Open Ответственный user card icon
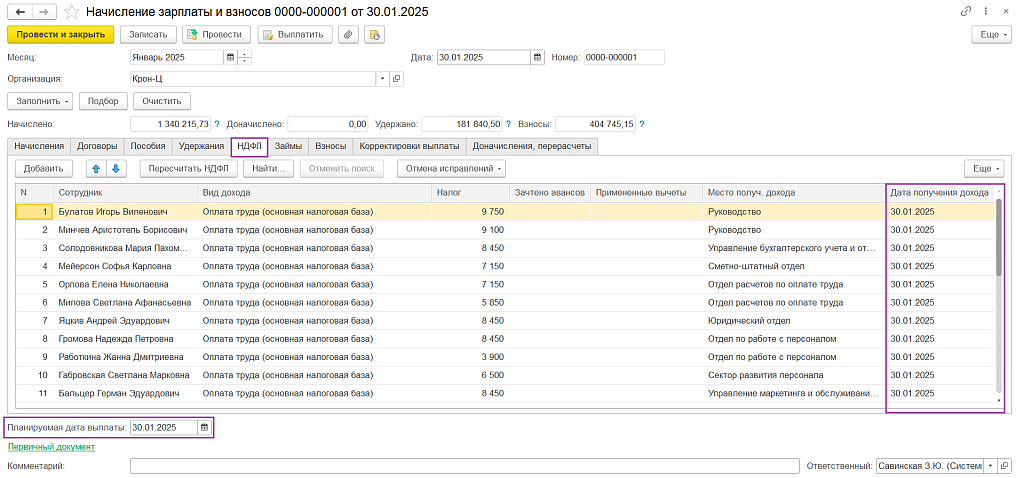The width and height of the screenshot is (1024, 478). pos(1002,466)
